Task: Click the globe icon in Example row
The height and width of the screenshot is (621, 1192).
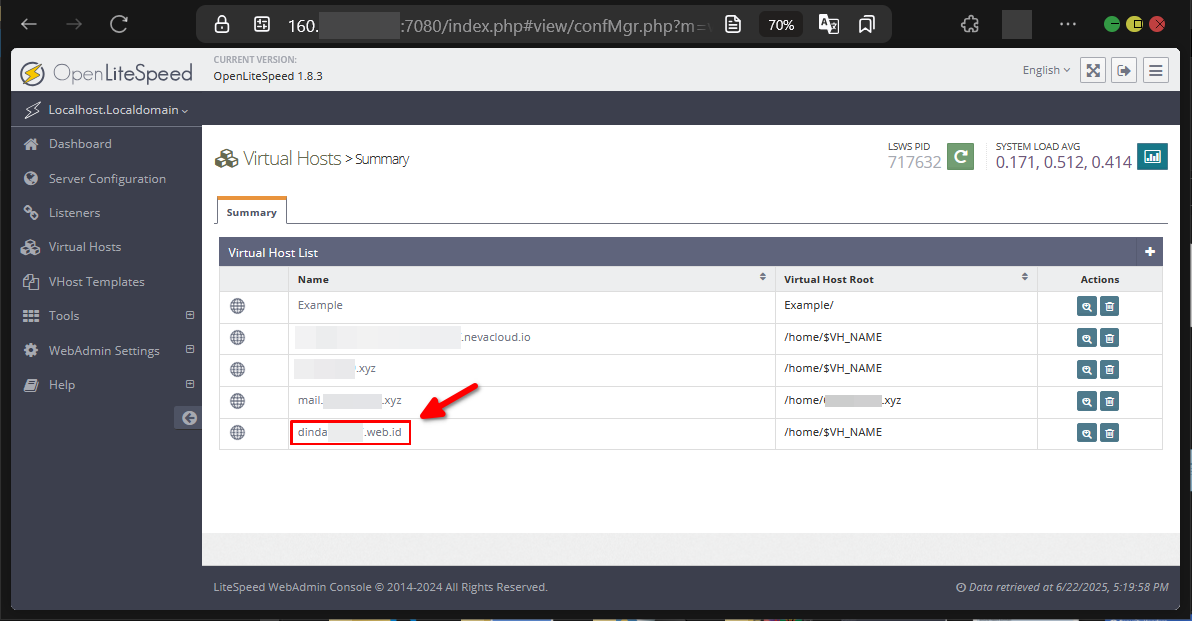Action: click(x=237, y=306)
